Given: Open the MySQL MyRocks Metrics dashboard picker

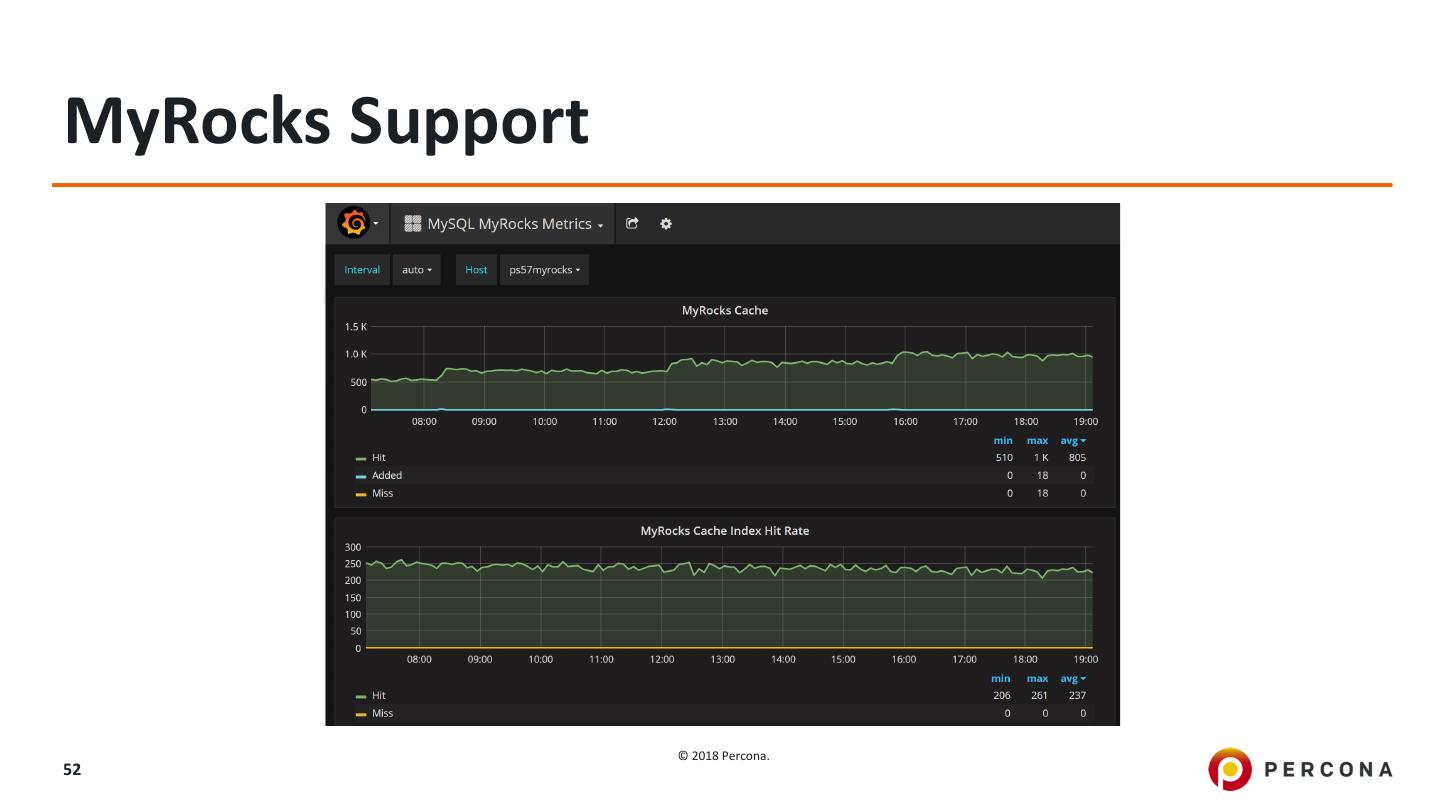Looking at the screenshot, I should coord(504,224).
